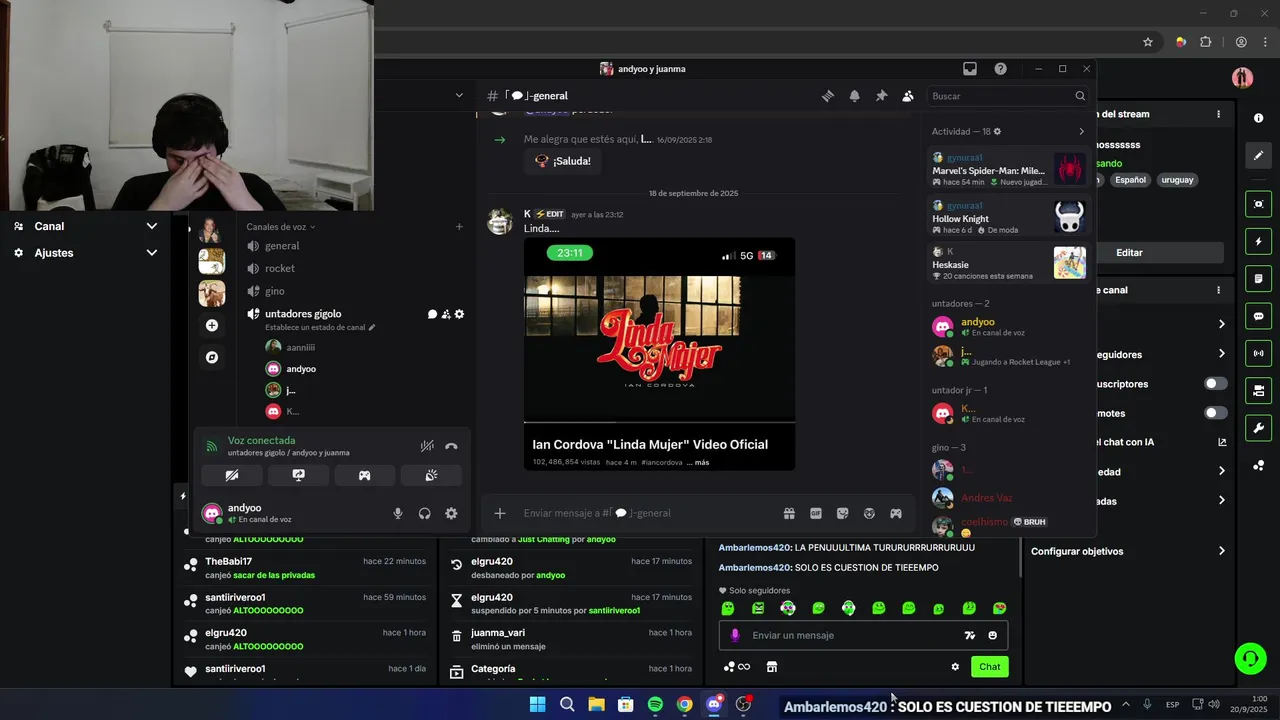Screen dimensions: 1280x720
Task: Open Threads in the Discord channel header
Action: pyautogui.click(x=828, y=96)
